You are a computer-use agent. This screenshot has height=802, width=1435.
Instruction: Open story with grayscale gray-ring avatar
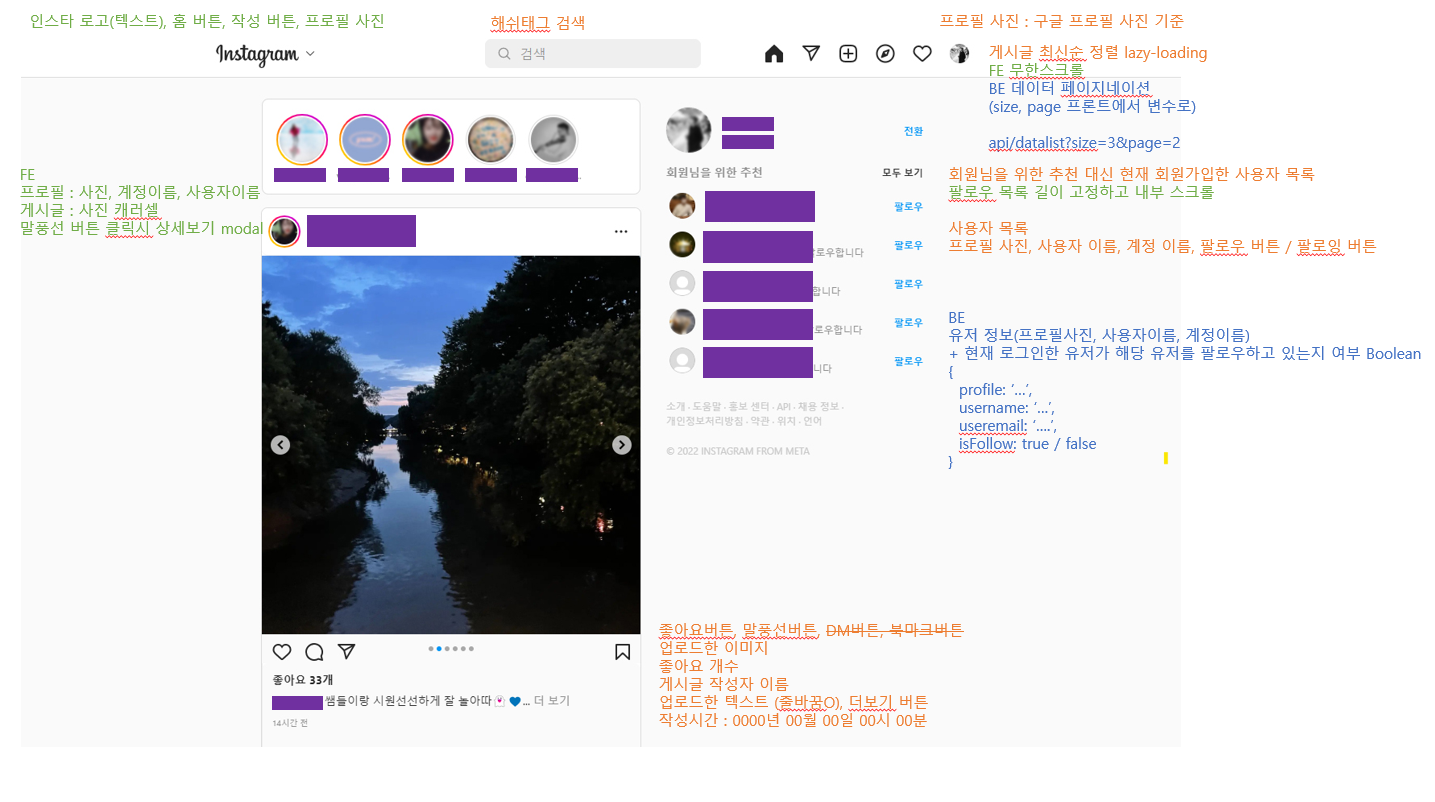[553, 140]
